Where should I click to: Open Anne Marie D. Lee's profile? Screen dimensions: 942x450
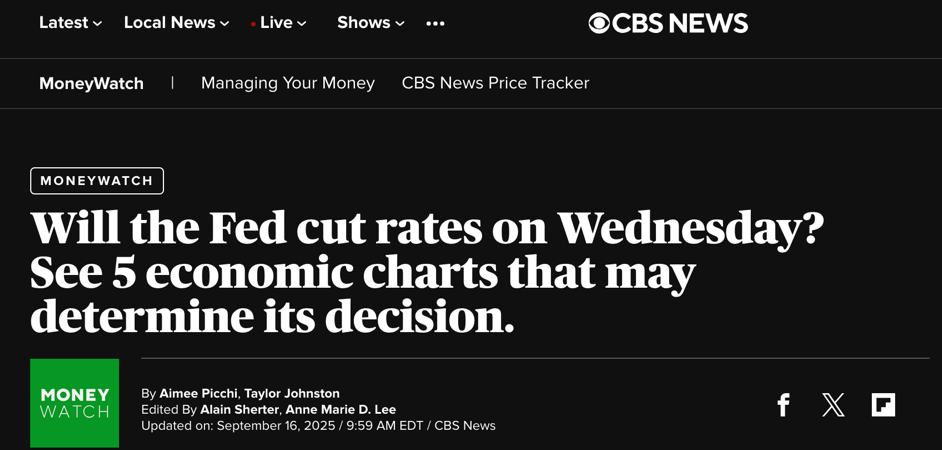[x=341, y=410]
